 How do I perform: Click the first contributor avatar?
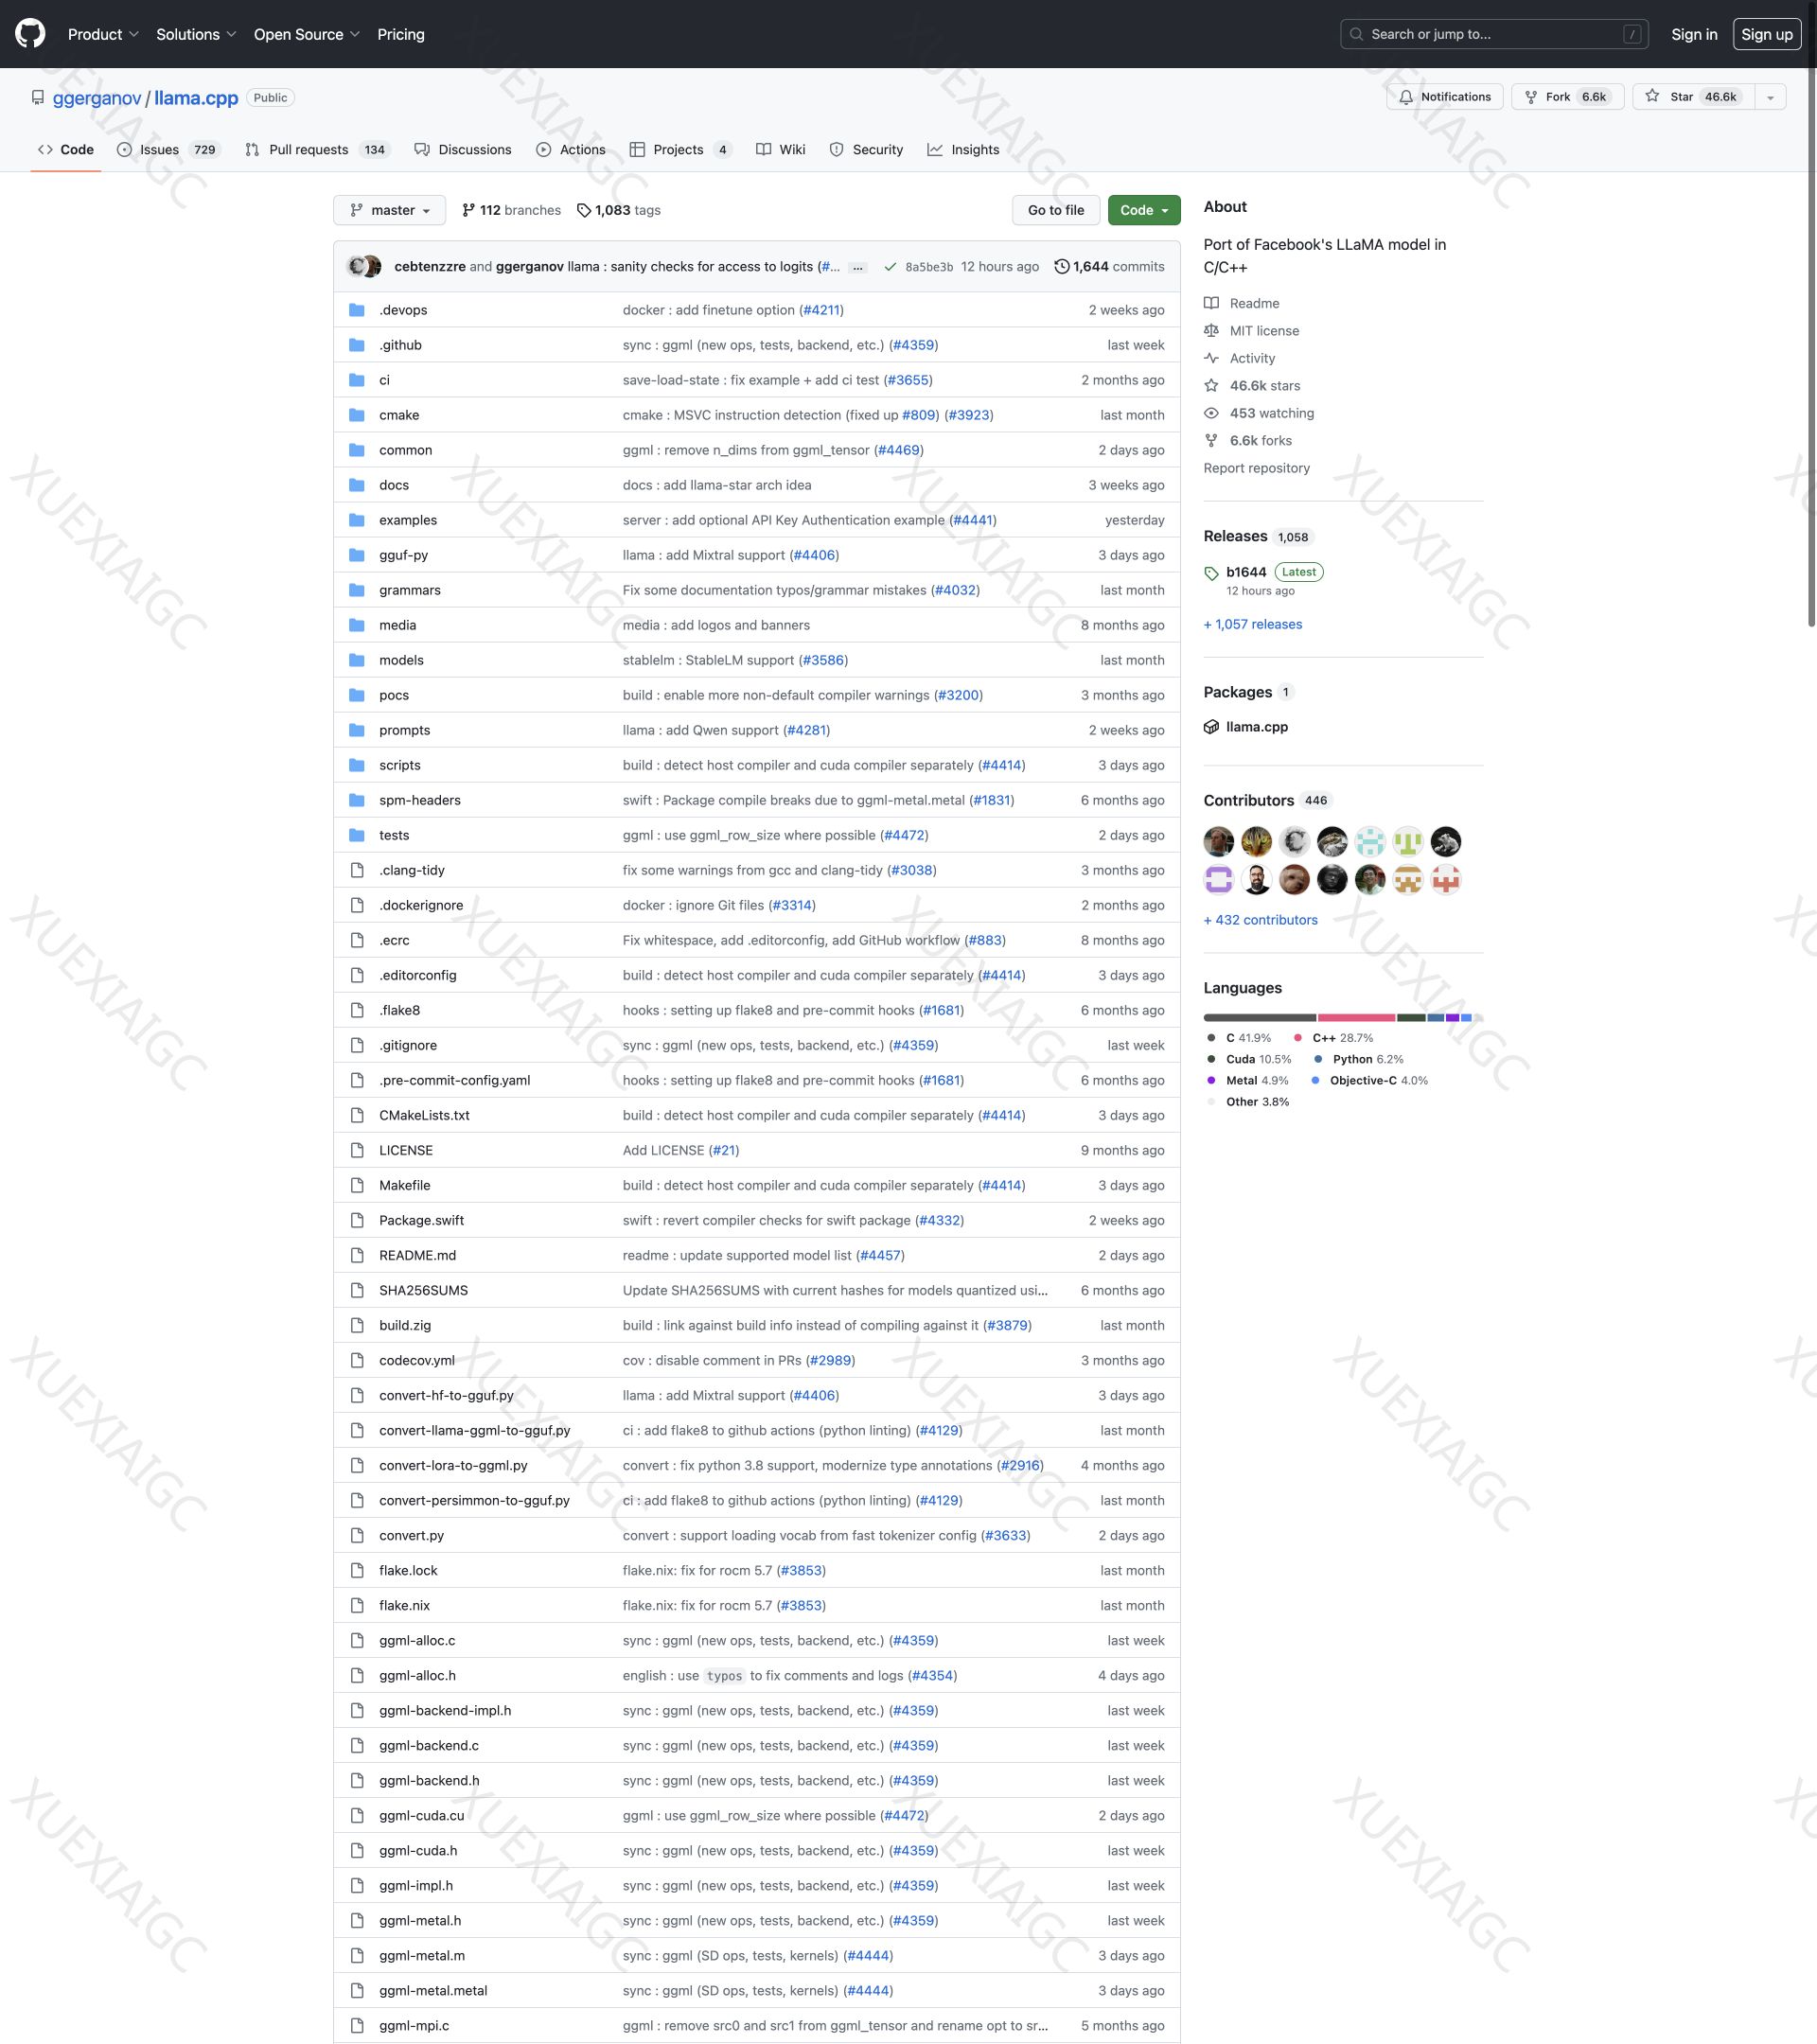(1218, 842)
